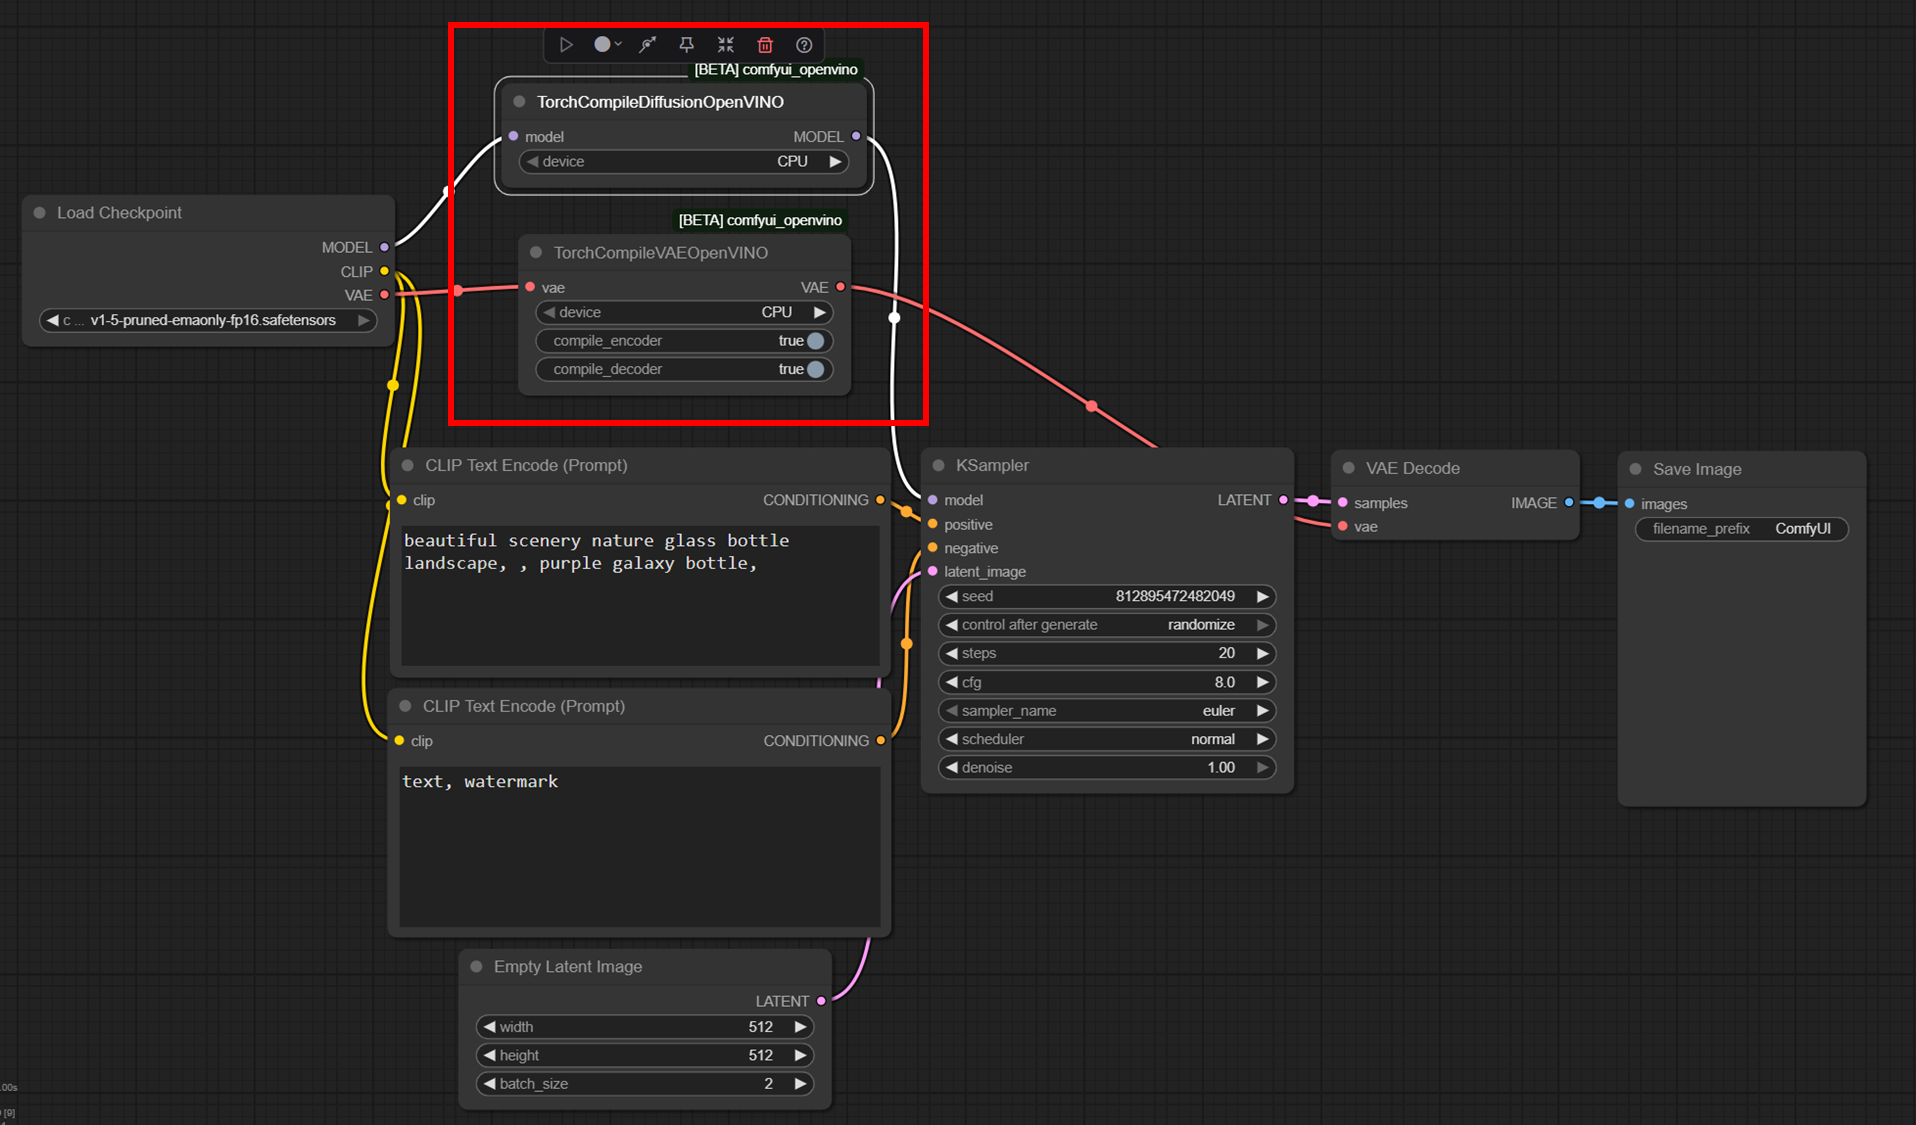Open the node color picker circle
1916x1125 pixels.
603,45
